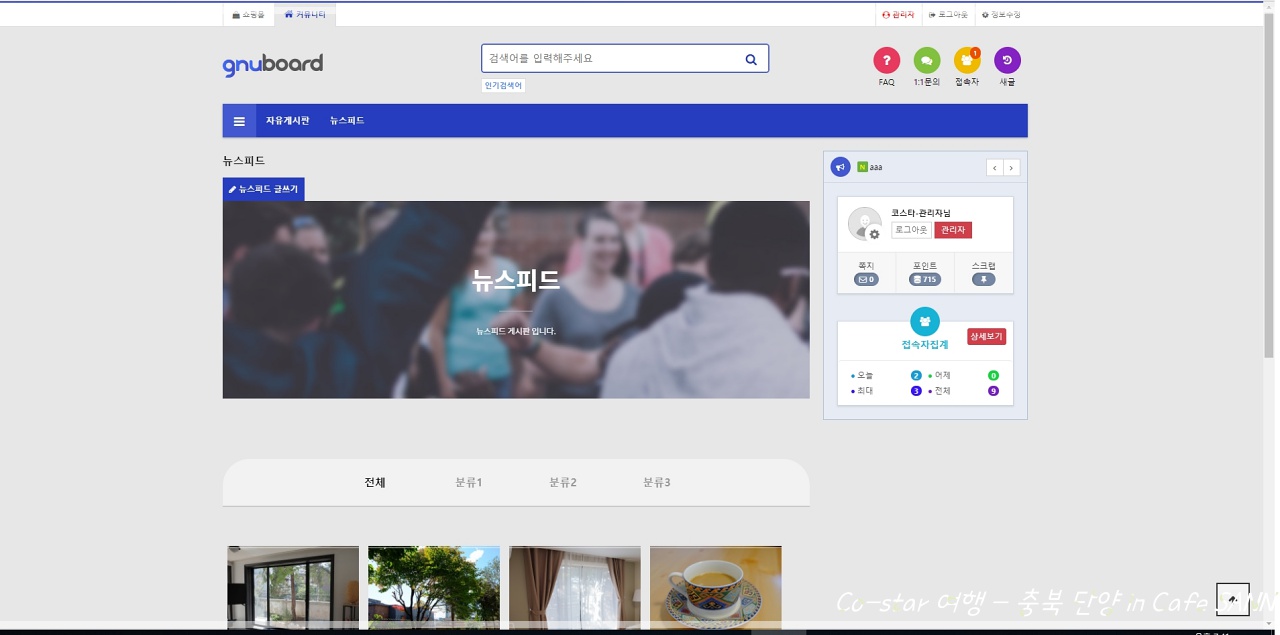Open 자유게시판 in navigation bar
This screenshot has height=635, width=1280.
pyautogui.click(x=287, y=121)
